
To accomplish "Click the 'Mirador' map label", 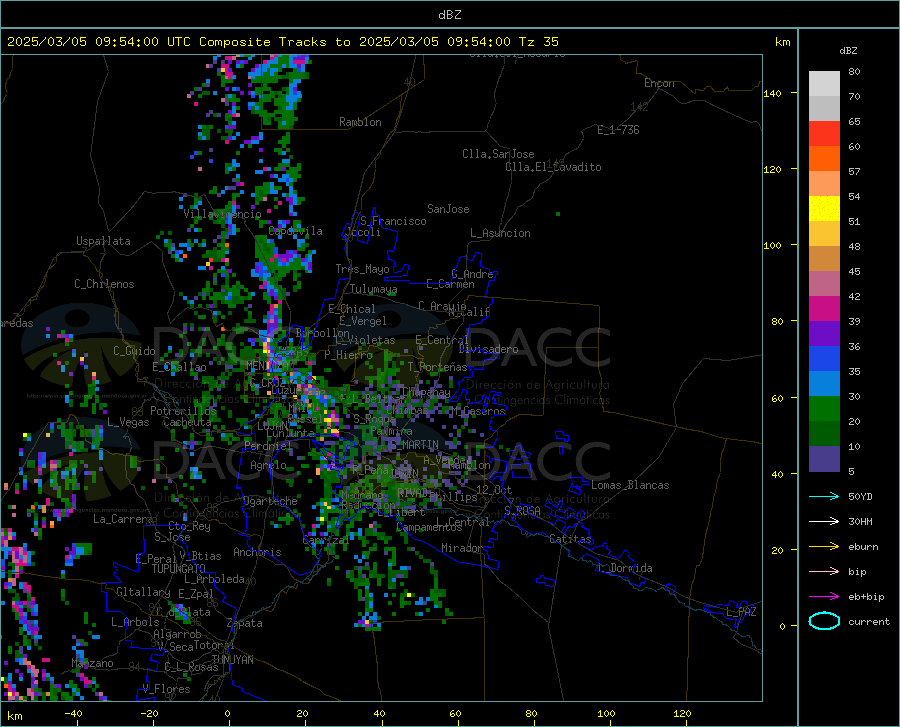I will point(462,548).
